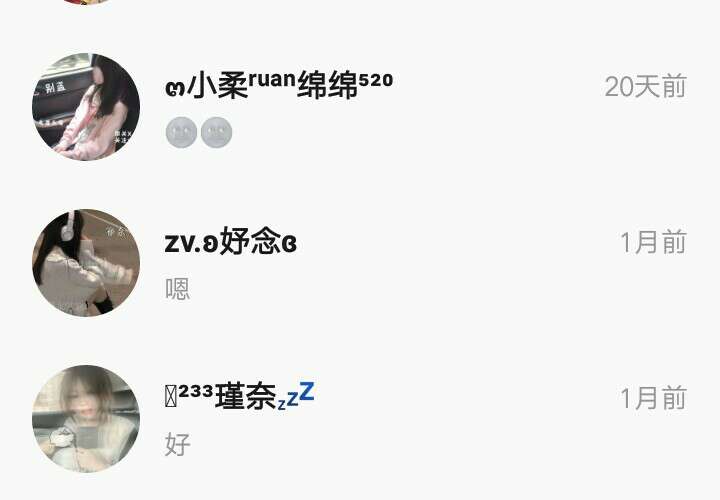The width and height of the screenshot is (720, 500).
Task: Tap the superscript ruan text in 小柔's name
Action: pos(272,79)
